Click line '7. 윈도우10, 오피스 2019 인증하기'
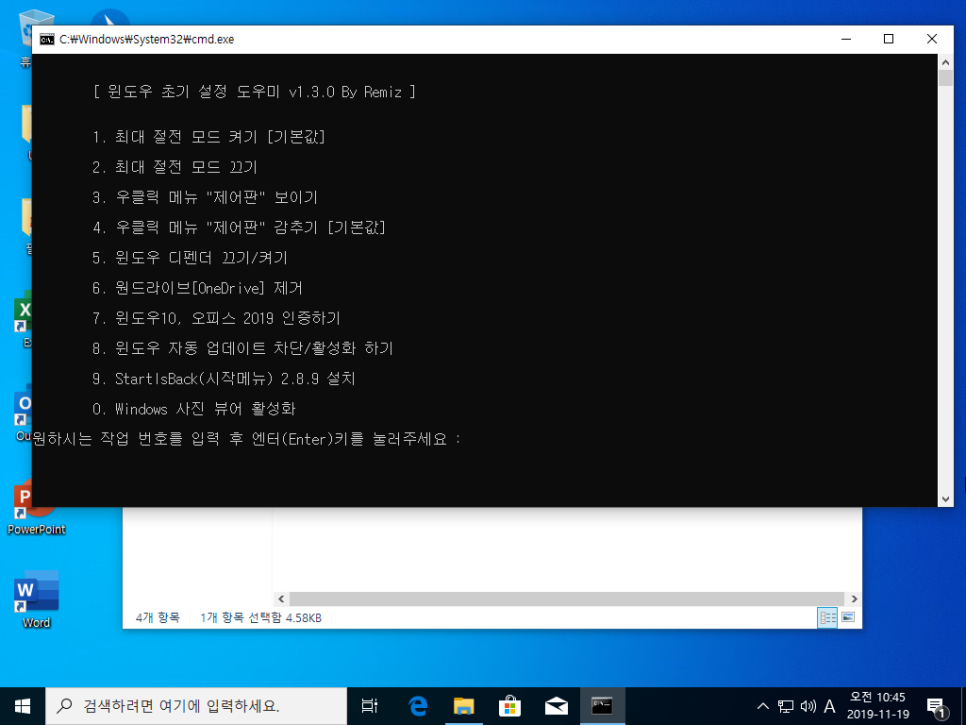This screenshot has width=966, height=725. pyautogui.click(x=216, y=318)
